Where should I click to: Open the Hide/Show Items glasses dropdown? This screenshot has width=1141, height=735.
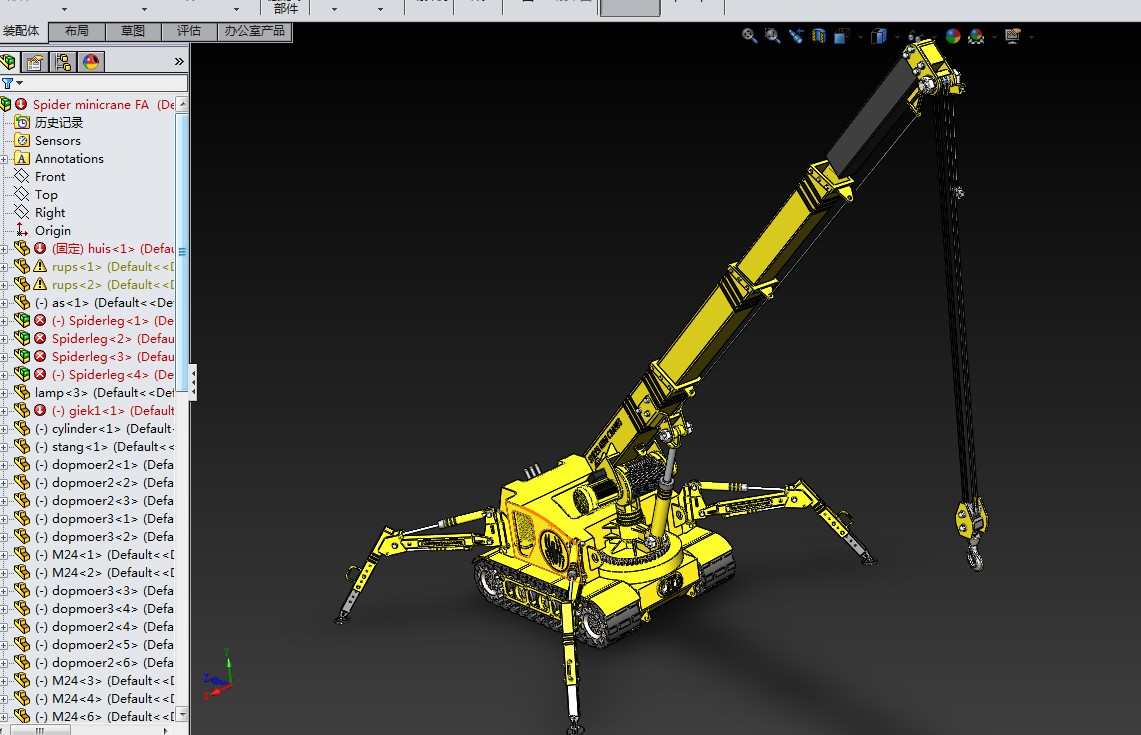914,36
